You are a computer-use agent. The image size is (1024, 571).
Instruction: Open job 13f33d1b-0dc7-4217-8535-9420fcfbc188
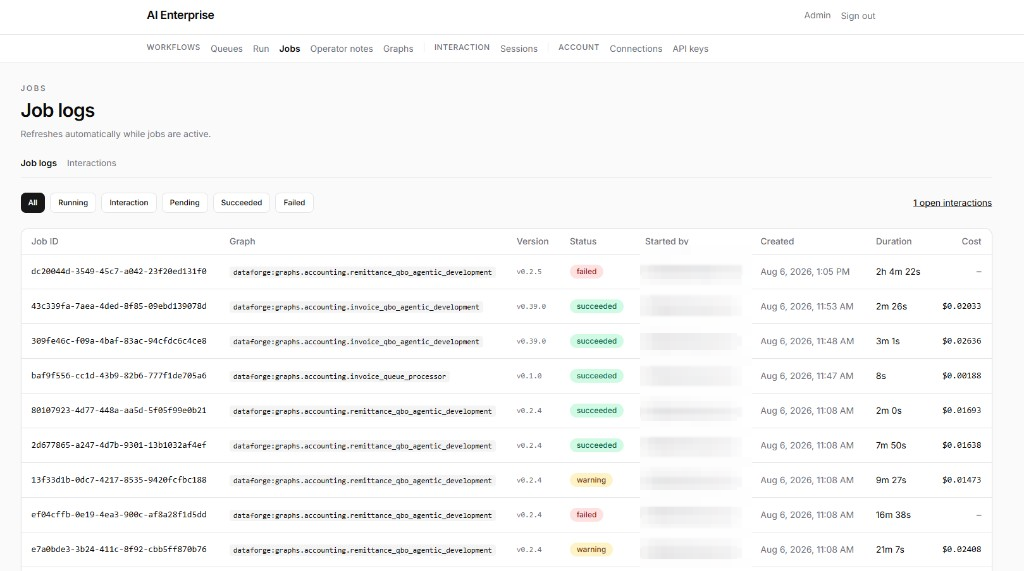119,480
